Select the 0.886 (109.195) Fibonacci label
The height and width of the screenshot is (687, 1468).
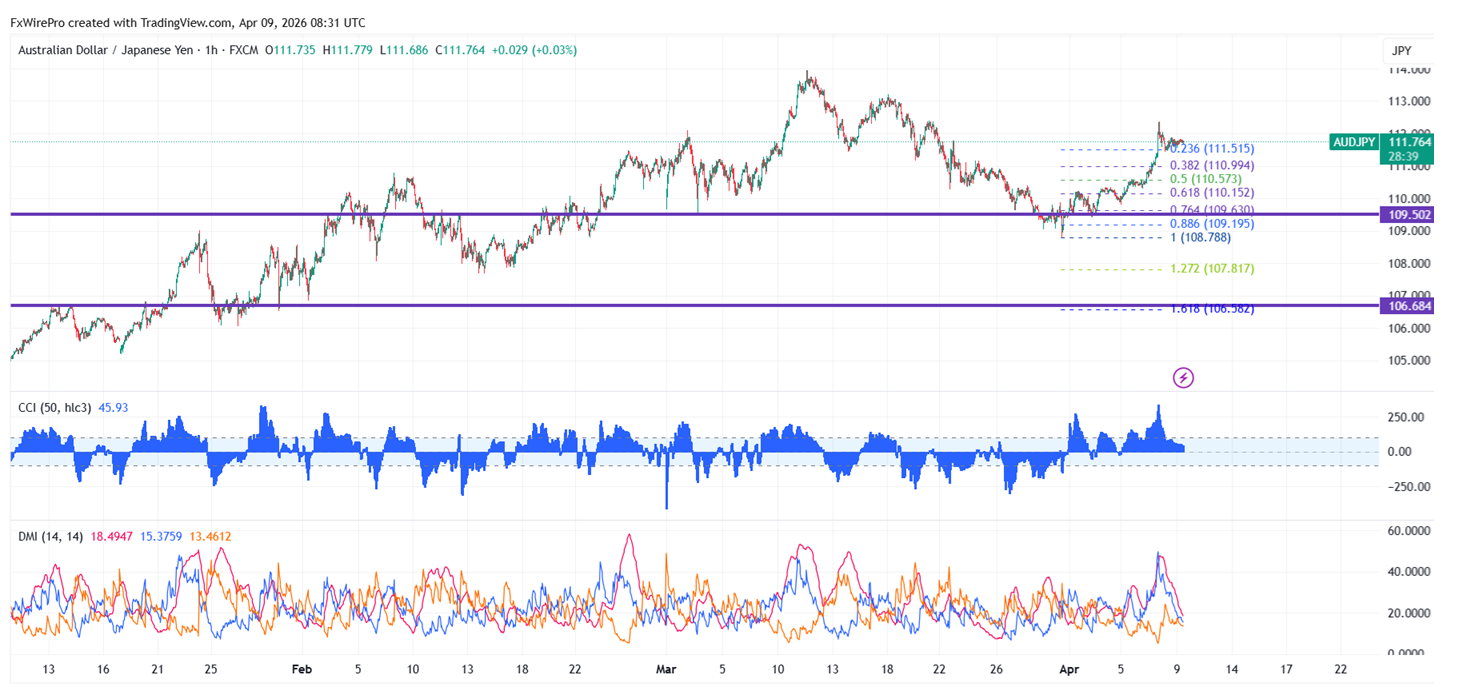click(1212, 224)
